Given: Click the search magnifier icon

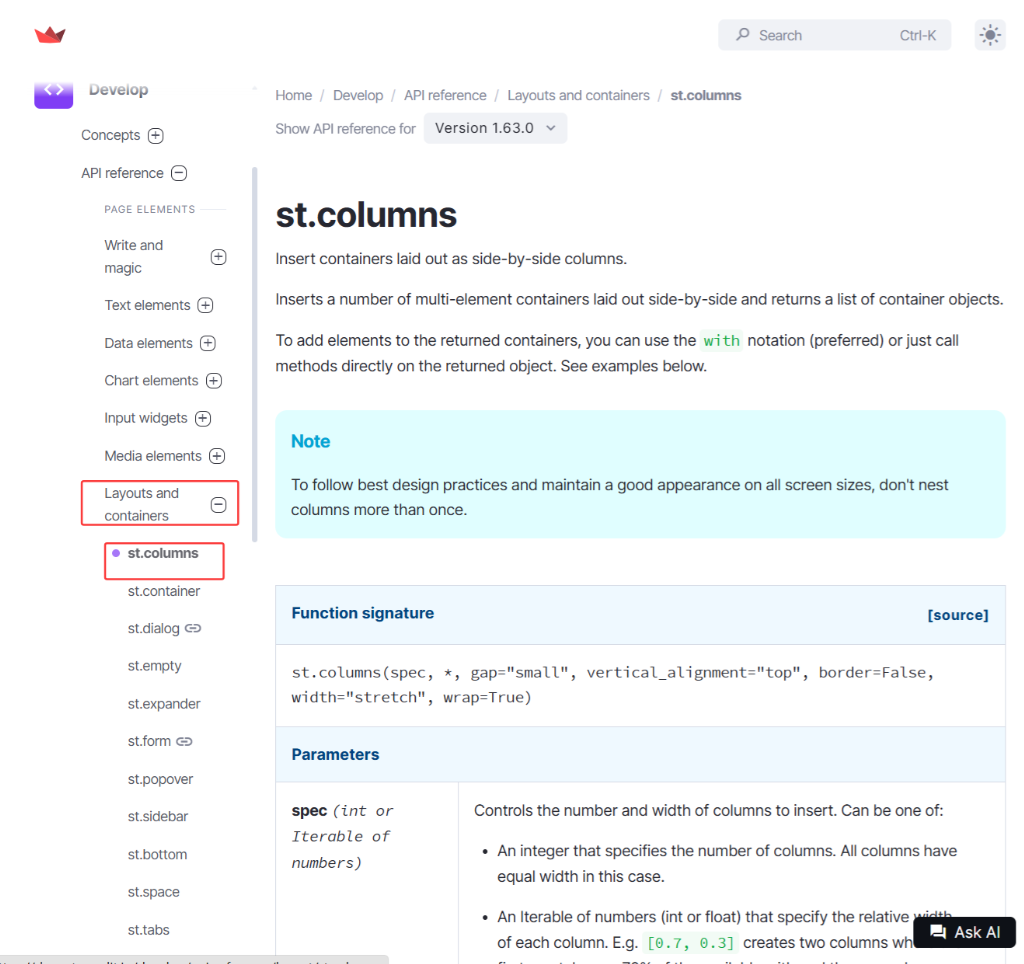Looking at the screenshot, I should [x=743, y=35].
